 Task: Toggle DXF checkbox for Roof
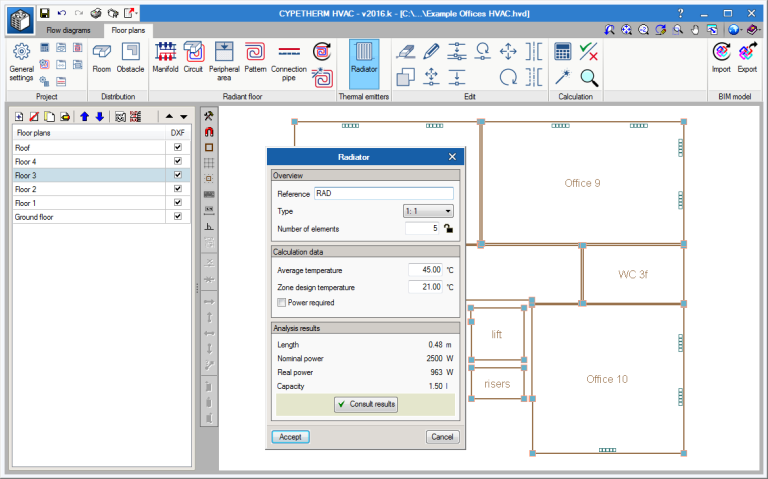point(178,147)
